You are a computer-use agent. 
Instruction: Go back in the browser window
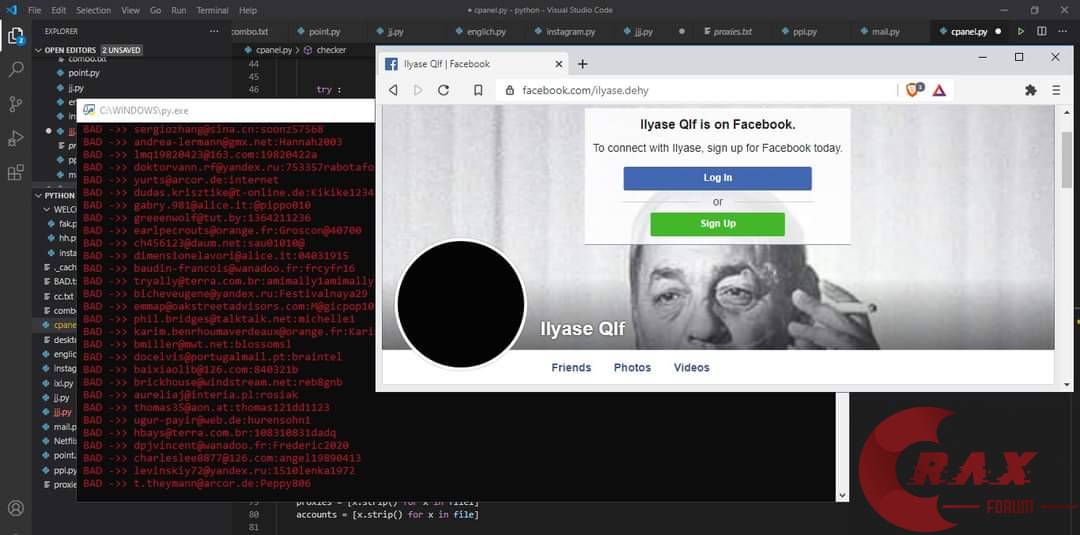[x=393, y=90]
